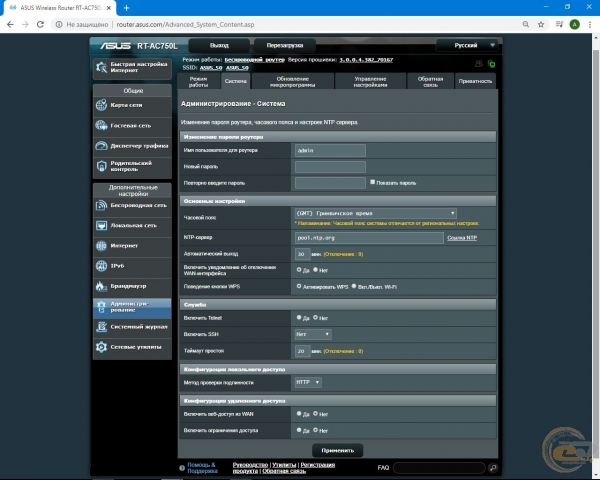Open the HTTP authentication method dropdown
The width and height of the screenshot is (600, 480).
coord(308,382)
